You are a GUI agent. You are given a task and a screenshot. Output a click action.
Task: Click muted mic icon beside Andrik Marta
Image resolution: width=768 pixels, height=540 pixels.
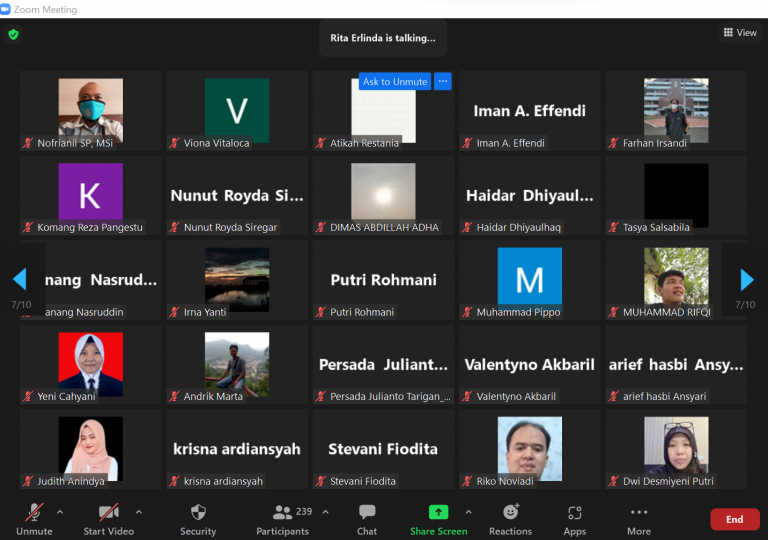click(174, 396)
